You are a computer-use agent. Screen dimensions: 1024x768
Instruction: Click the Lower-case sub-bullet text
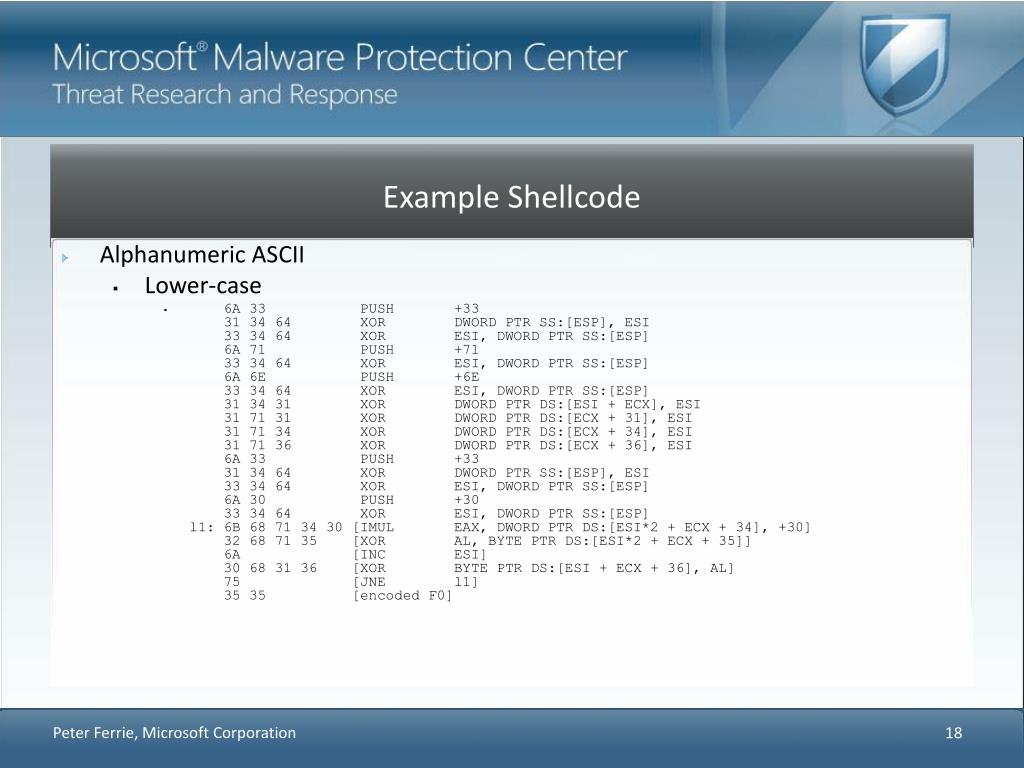tap(203, 285)
